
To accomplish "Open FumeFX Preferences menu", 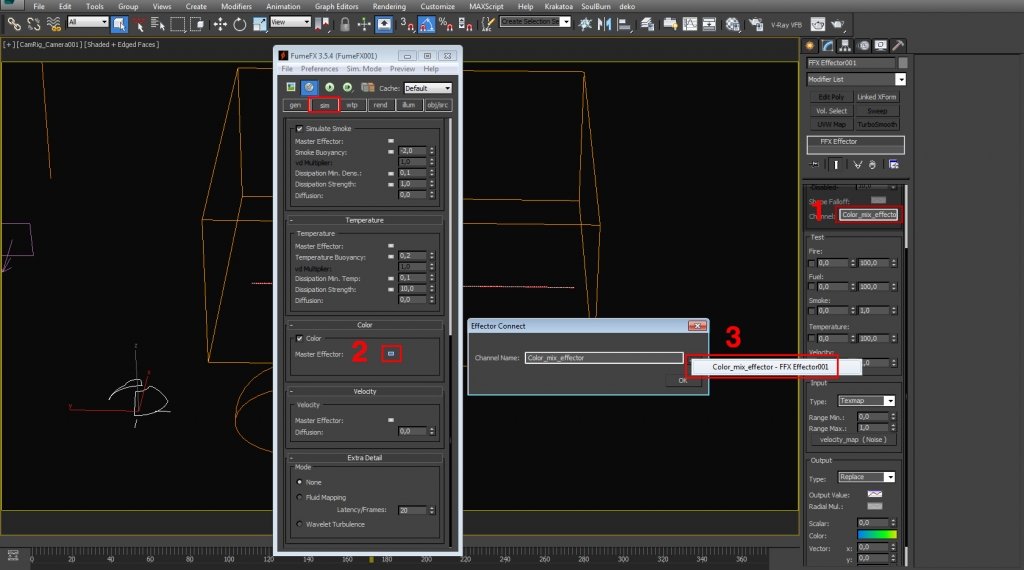I will [319, 69].
